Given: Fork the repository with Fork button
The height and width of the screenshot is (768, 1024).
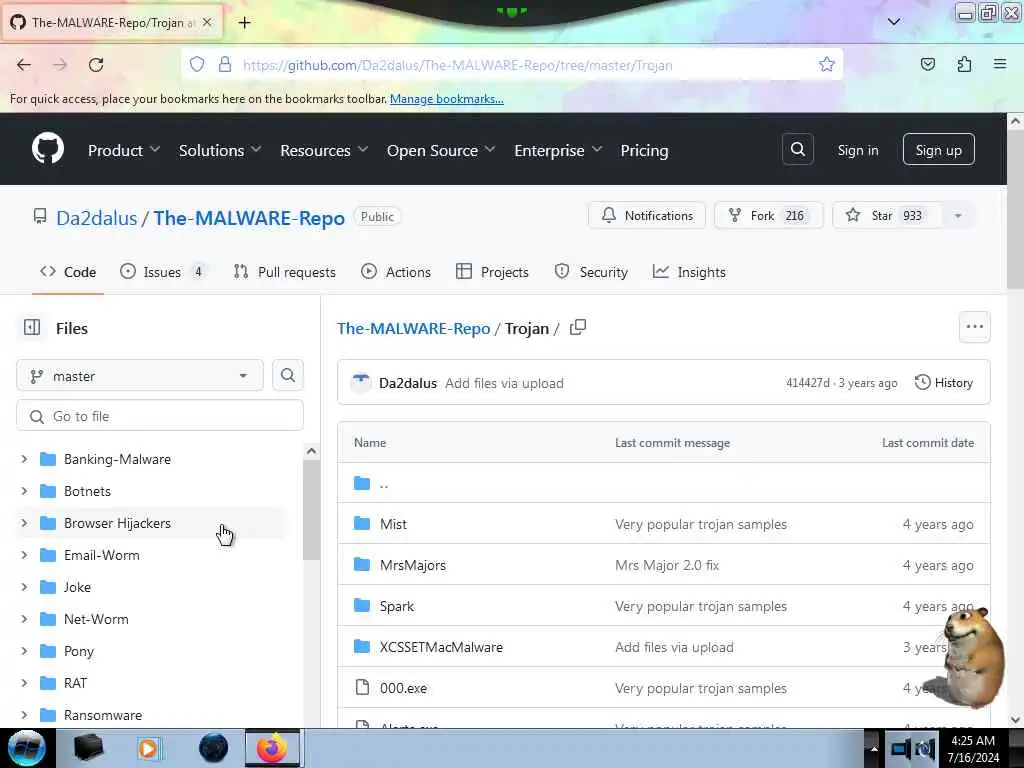Looking at the screenshot, I should click(768, 216).
